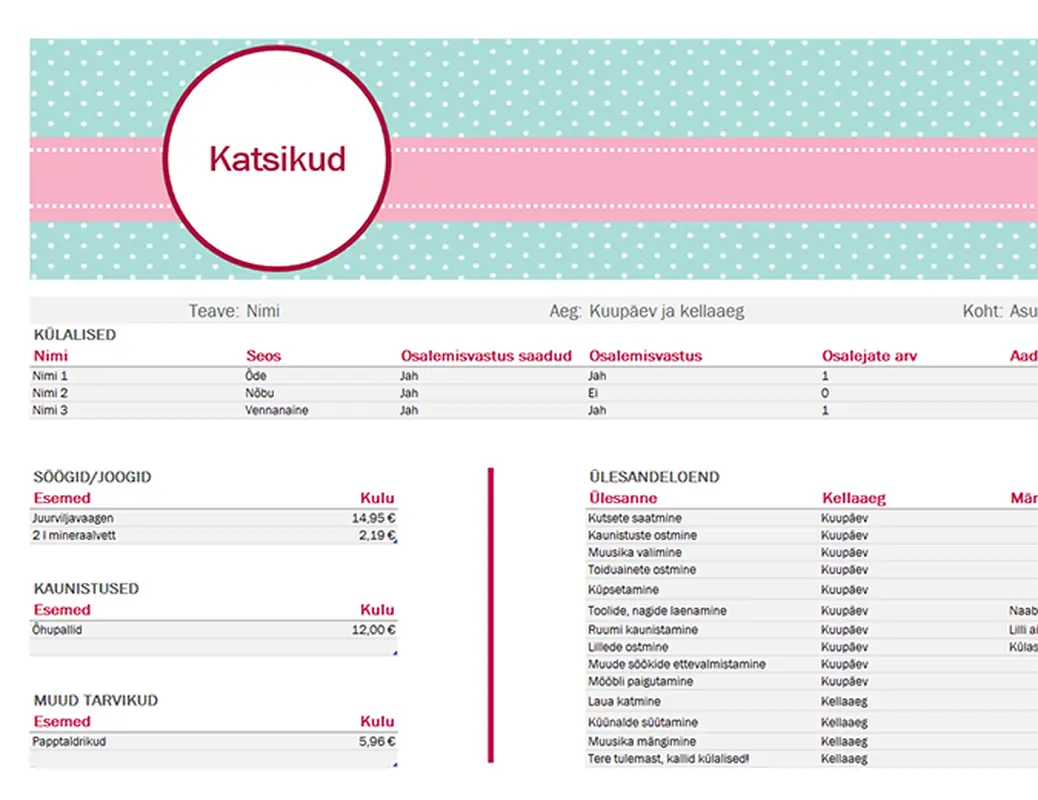
Task: Select the Ei response in Nimi 2 row
Action: [x=592, y=393]
